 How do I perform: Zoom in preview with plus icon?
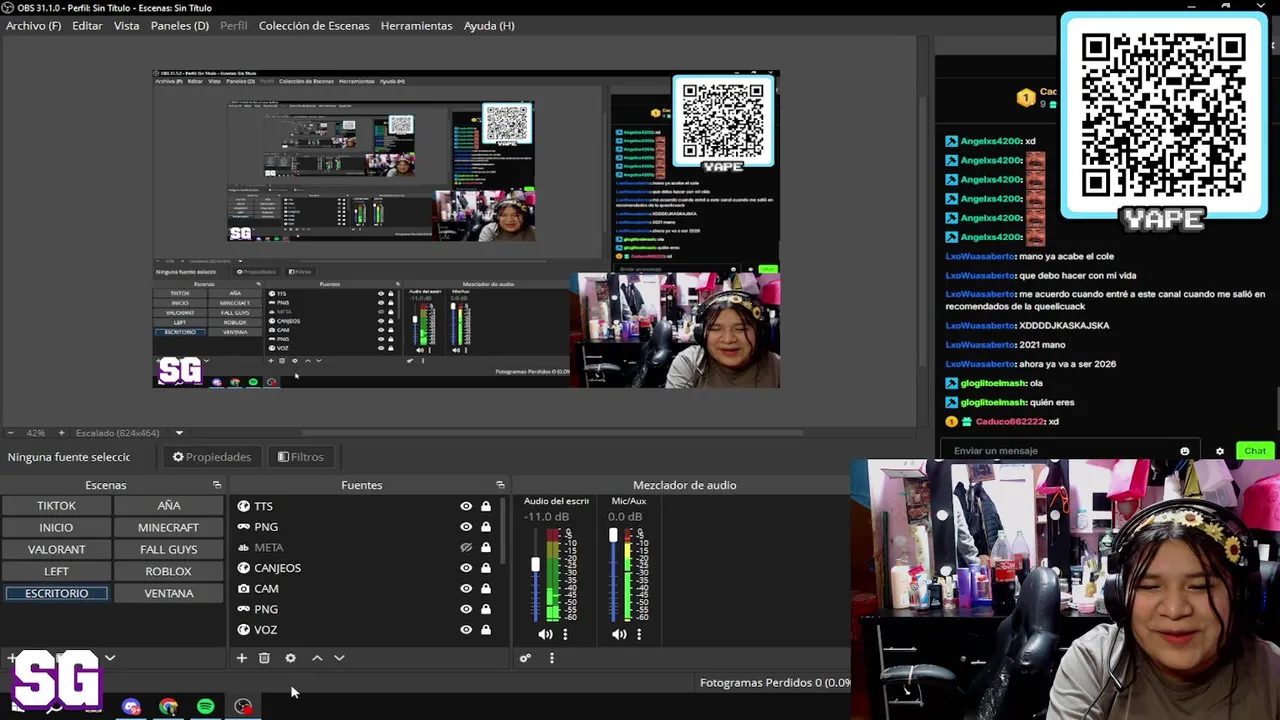coord(61,433)
